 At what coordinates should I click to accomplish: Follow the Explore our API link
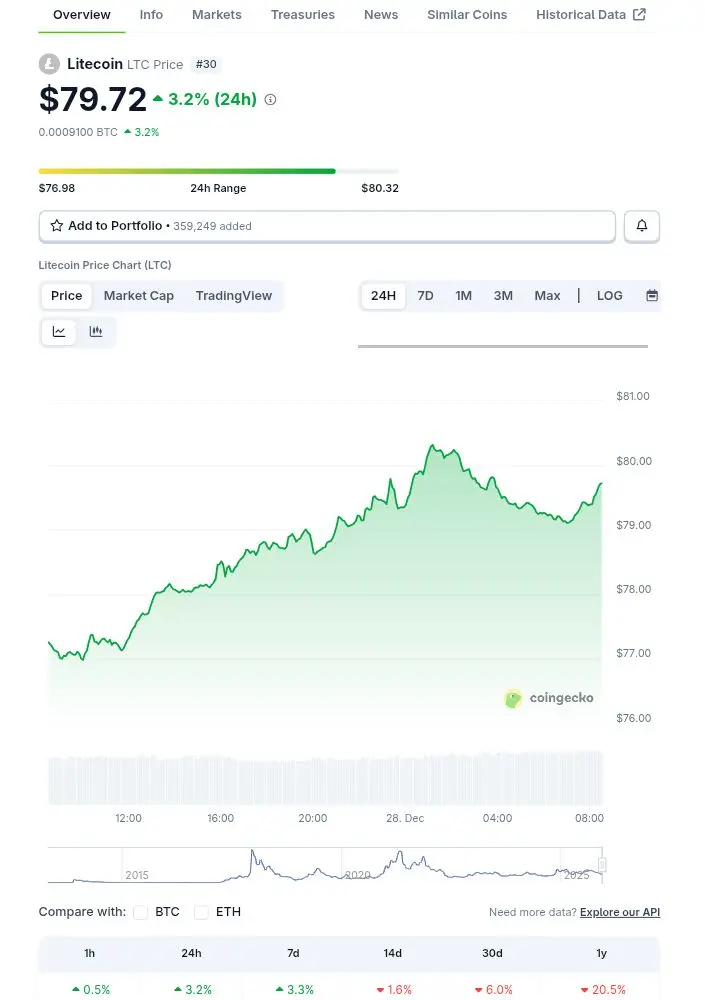(x=620, y=912)
